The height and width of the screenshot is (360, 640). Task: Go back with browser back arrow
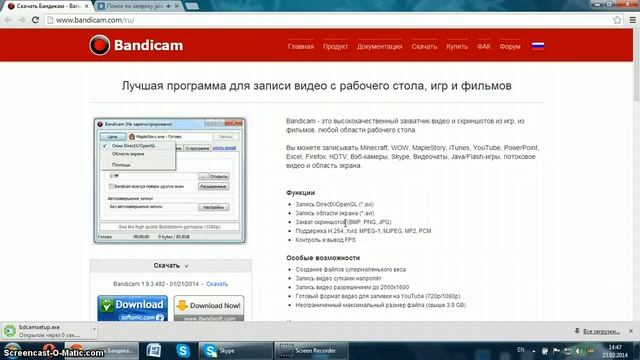8,20
